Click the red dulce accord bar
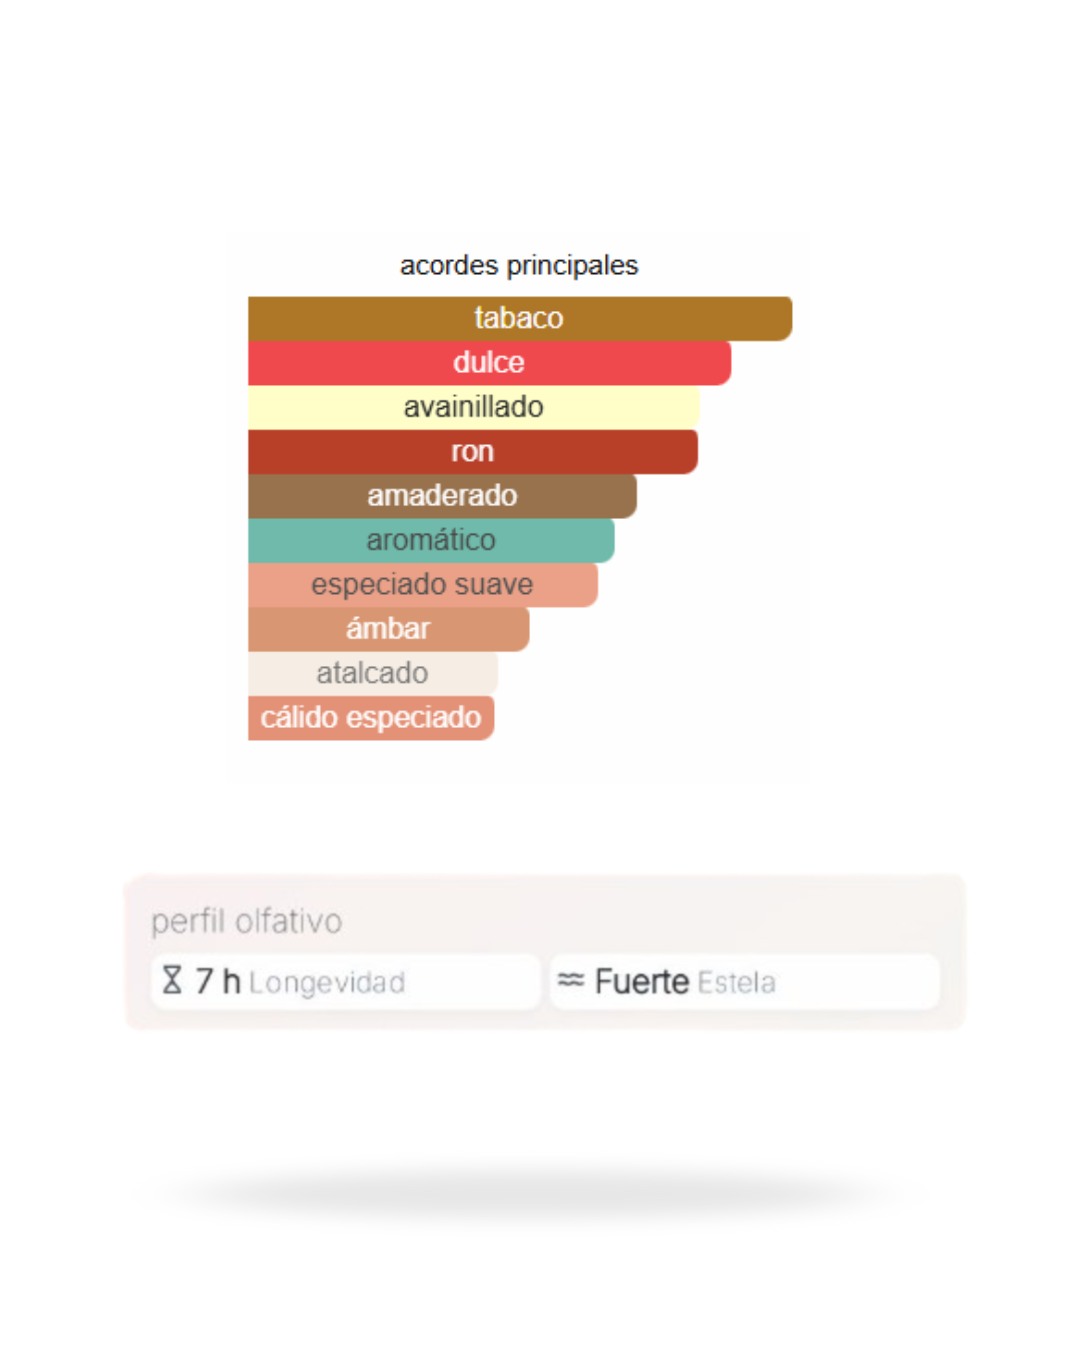Viewport: 1080px width, 1350px height. (x=489, y=362)
